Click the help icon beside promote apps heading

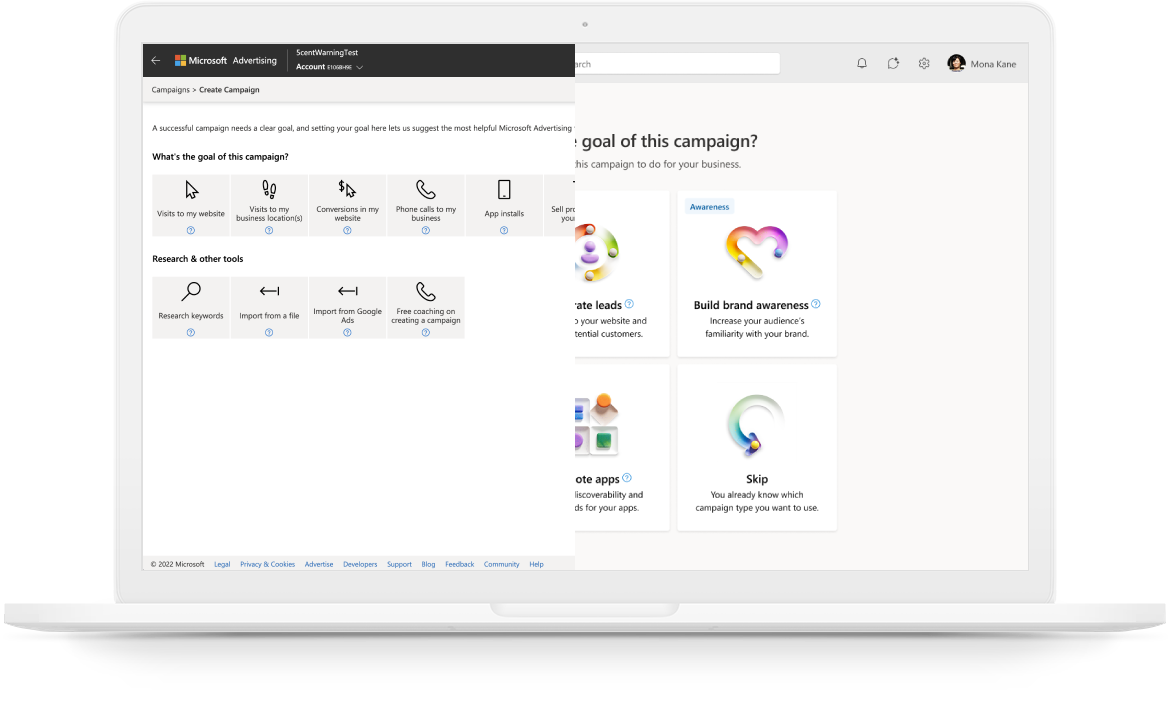pyautogui.click(x=627, y=478)
